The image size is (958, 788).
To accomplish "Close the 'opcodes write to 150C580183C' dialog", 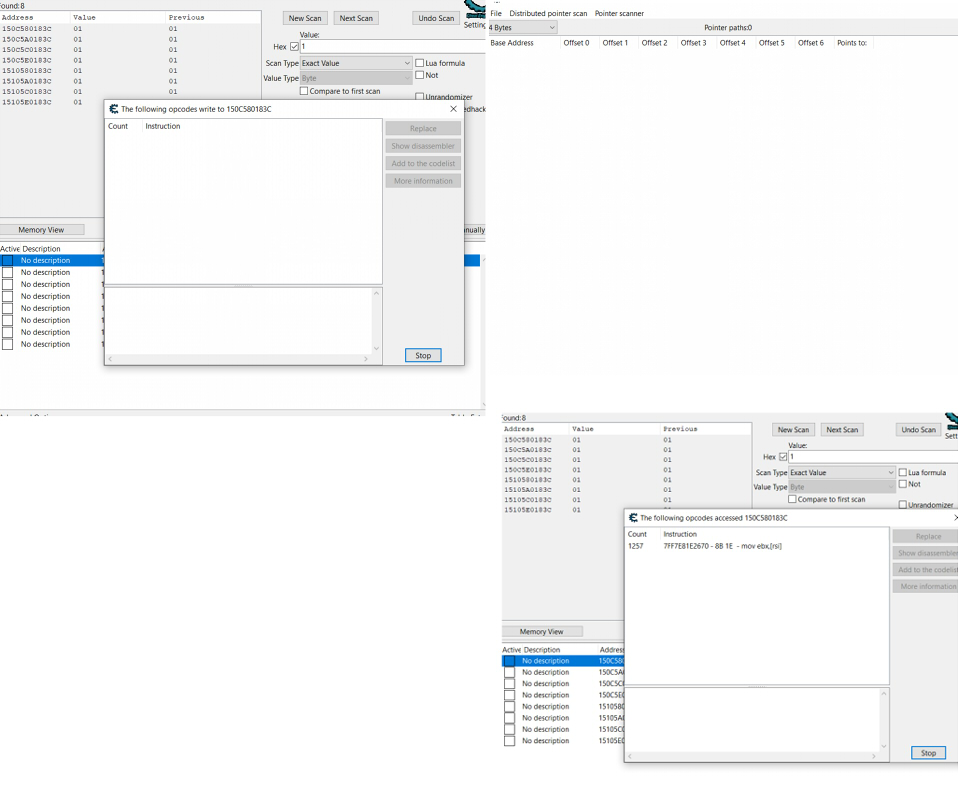I will click(x=453, y=109).
